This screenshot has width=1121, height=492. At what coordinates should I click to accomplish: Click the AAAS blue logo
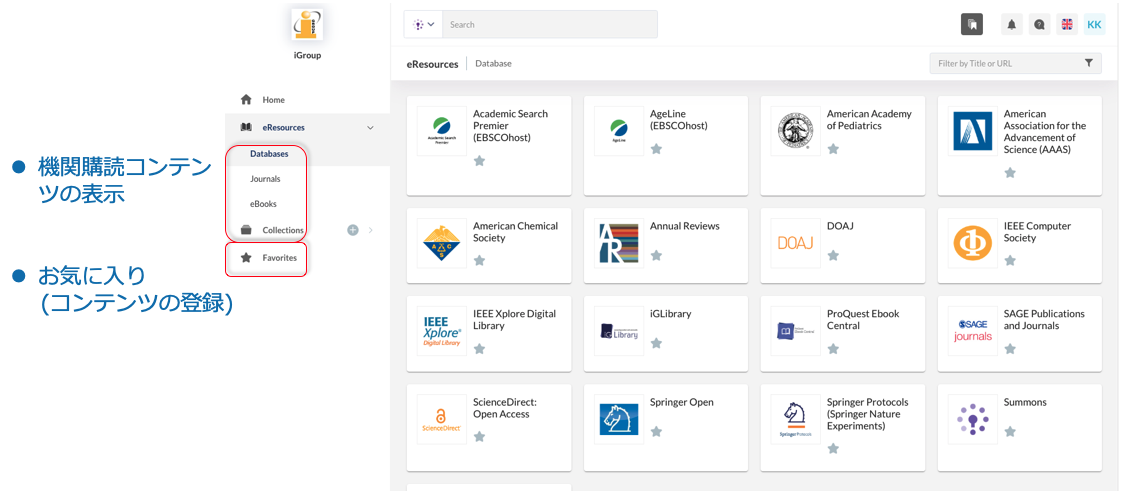[x=972, y=131]
